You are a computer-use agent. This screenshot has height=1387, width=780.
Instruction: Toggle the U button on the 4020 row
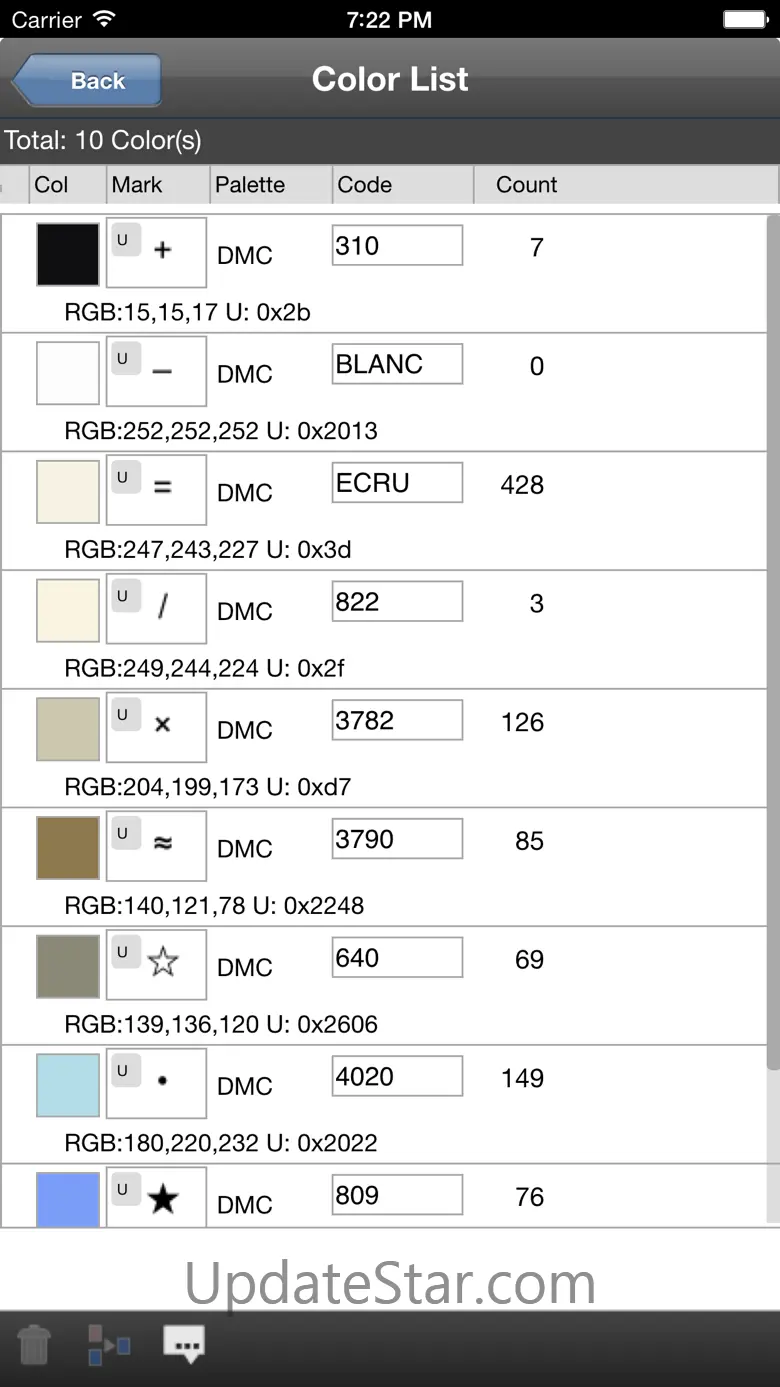tap(124, 1071)
